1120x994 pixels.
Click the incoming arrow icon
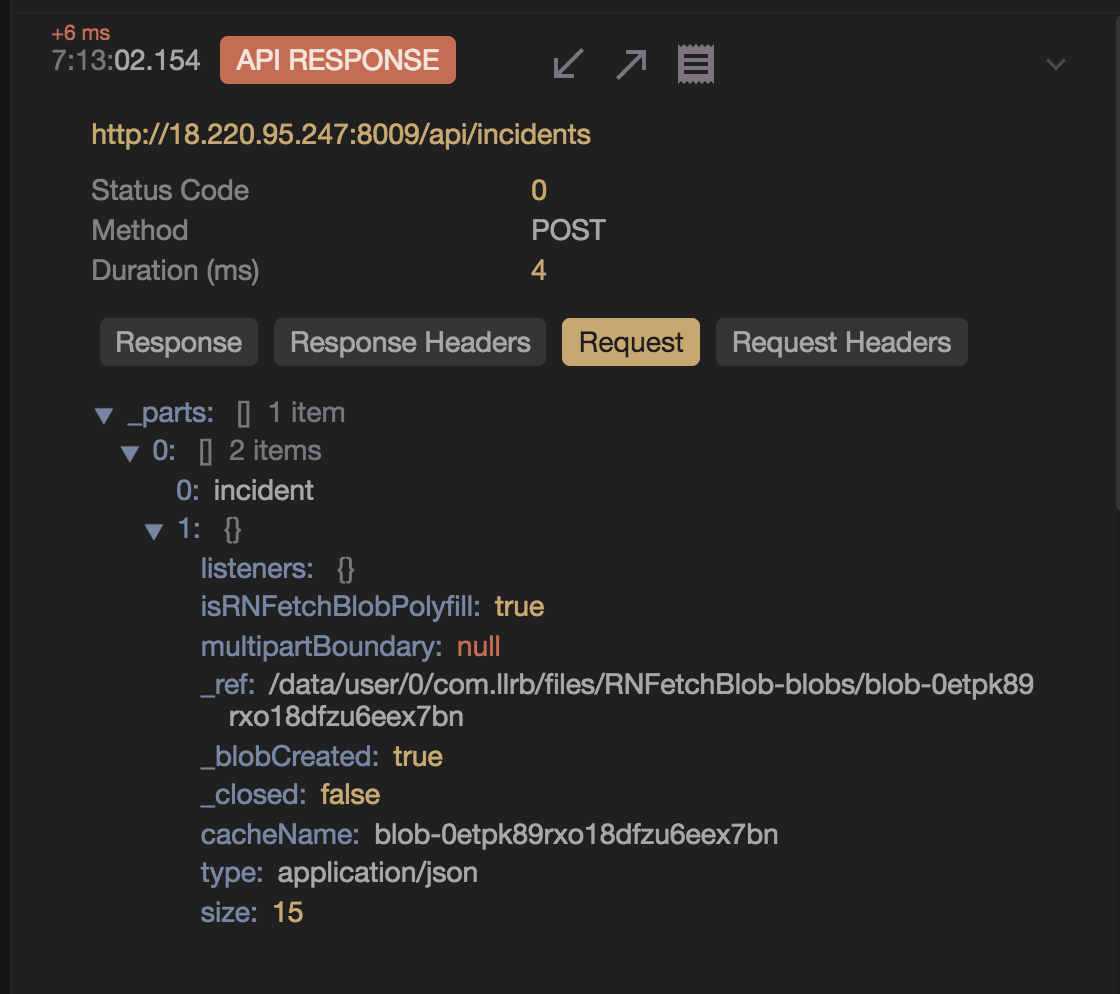(x=569, y=64)
